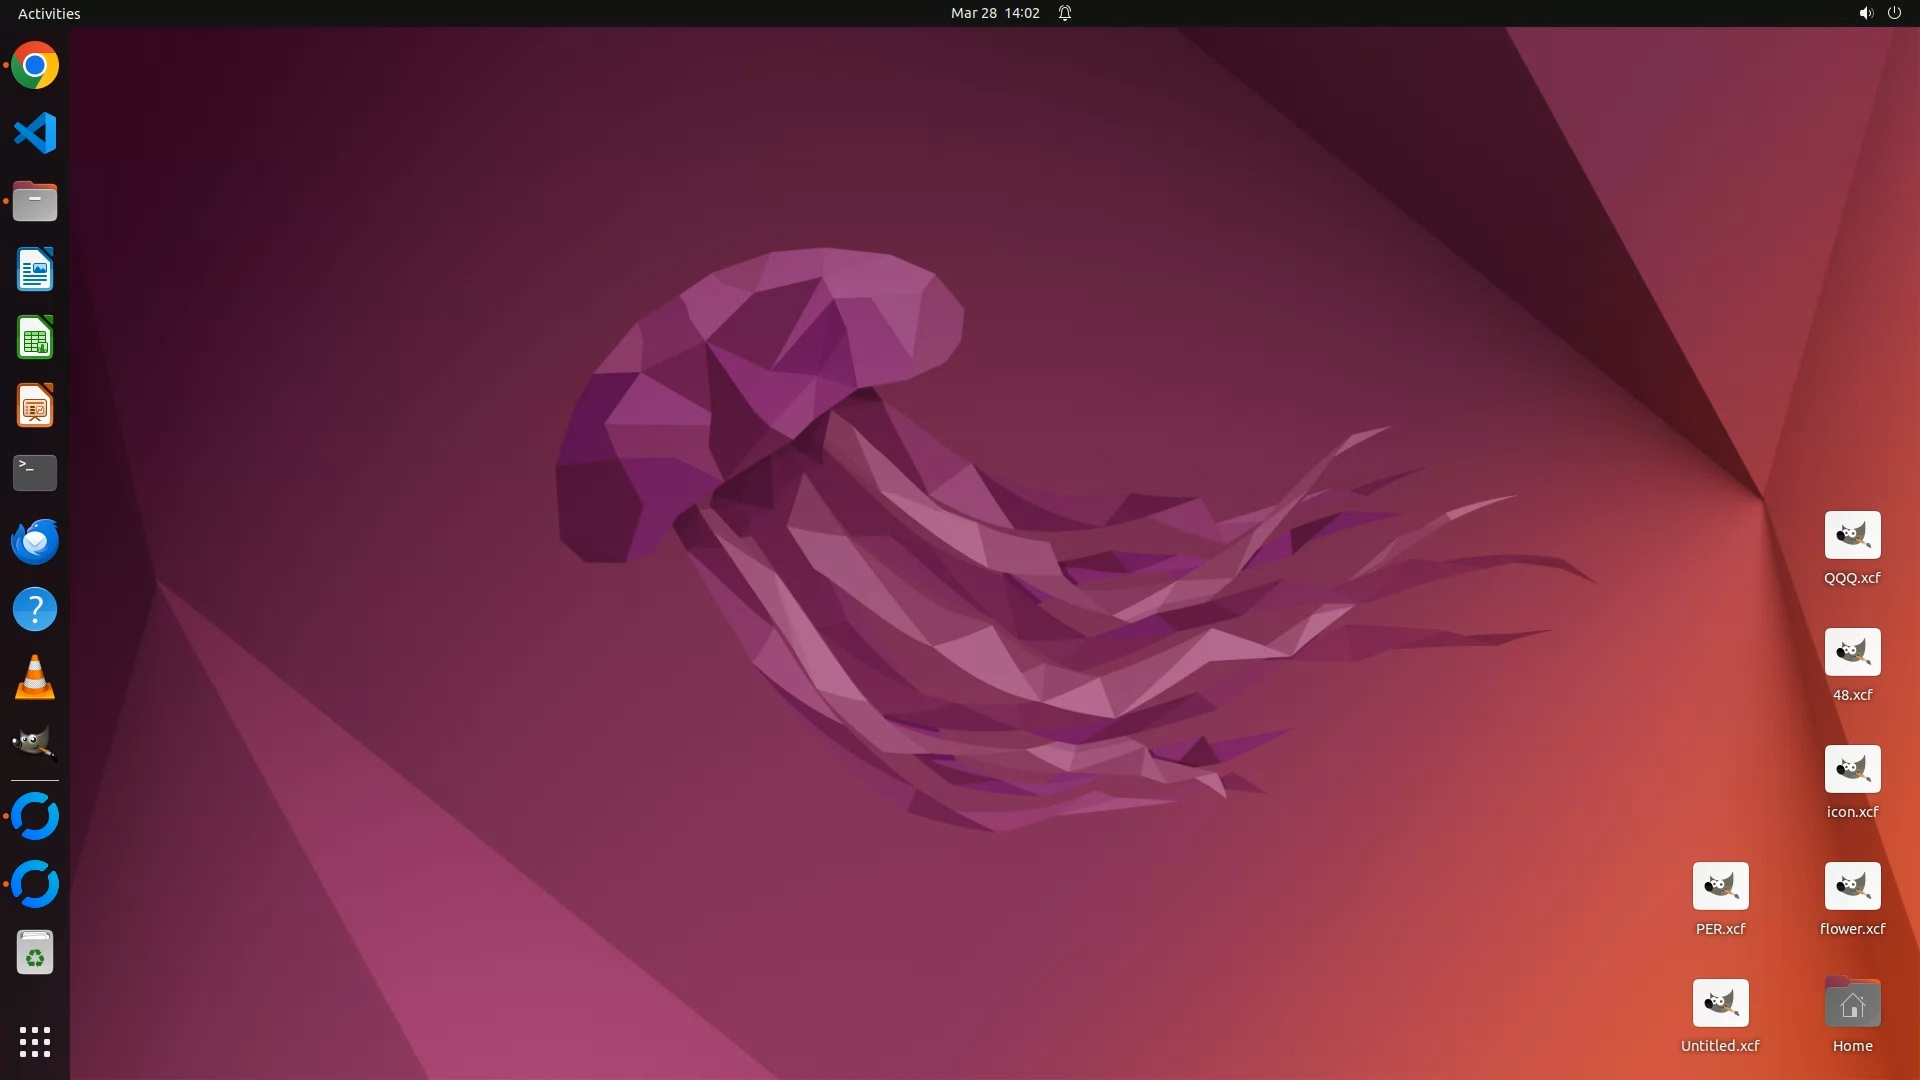Open the Trash in the dock
This screenshot has width=1920, height=1080.
(x=35, y=953)
